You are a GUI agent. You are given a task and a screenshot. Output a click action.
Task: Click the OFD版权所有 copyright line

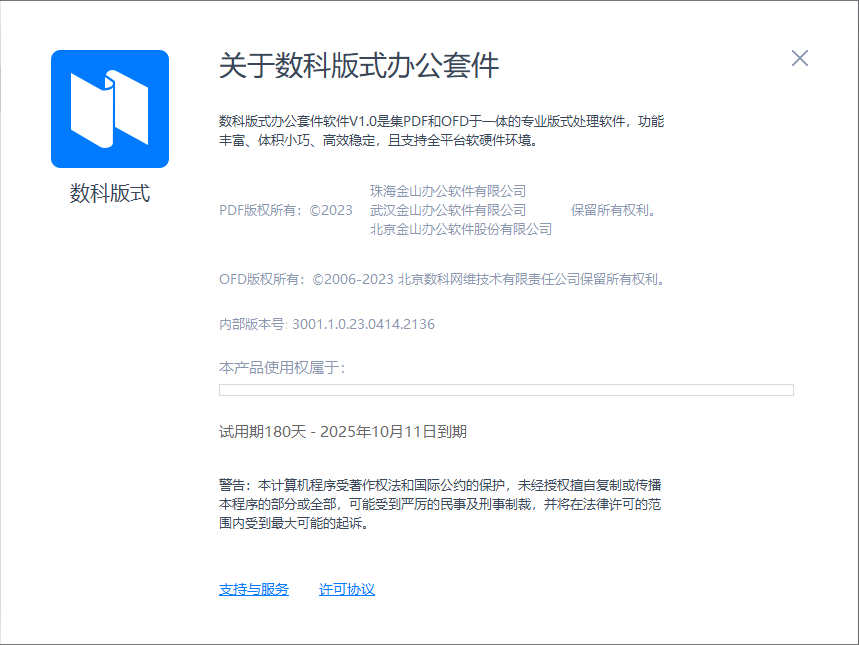coord(443,279)
